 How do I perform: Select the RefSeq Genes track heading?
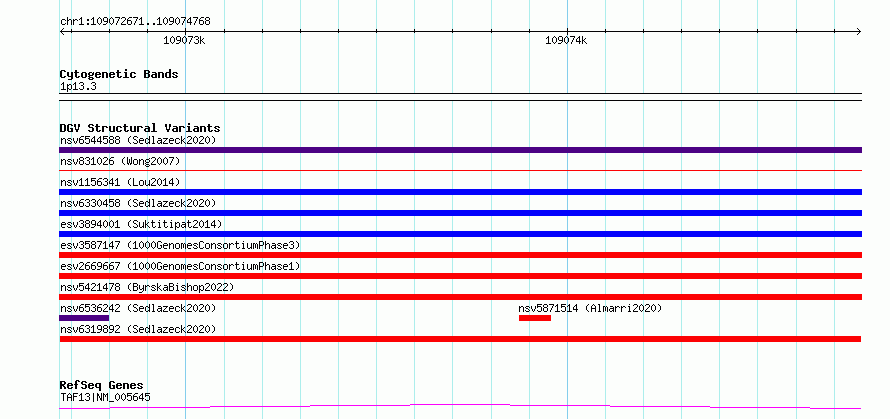[101, 386]
